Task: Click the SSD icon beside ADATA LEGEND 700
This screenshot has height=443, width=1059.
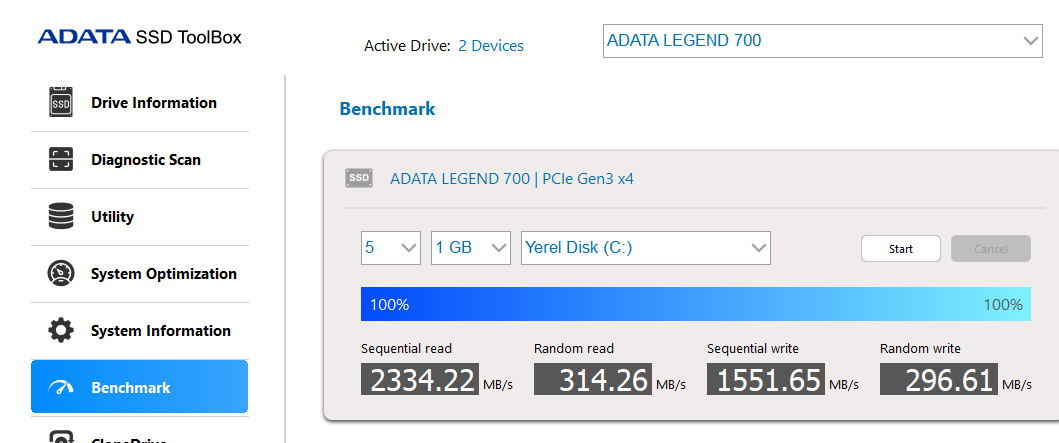Action: (359, 179)
